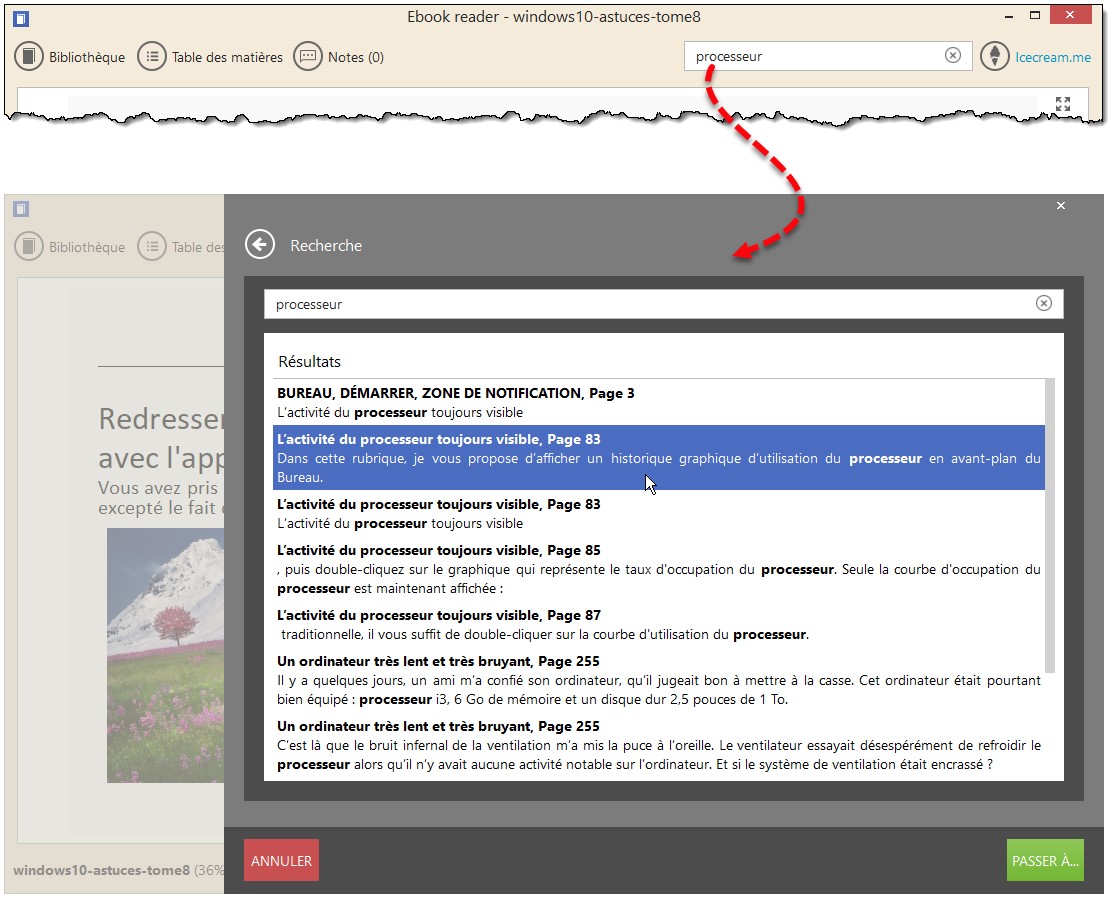Open the Page 87 search result
This screenshot has width=1110, height=897.
(658, 625)
